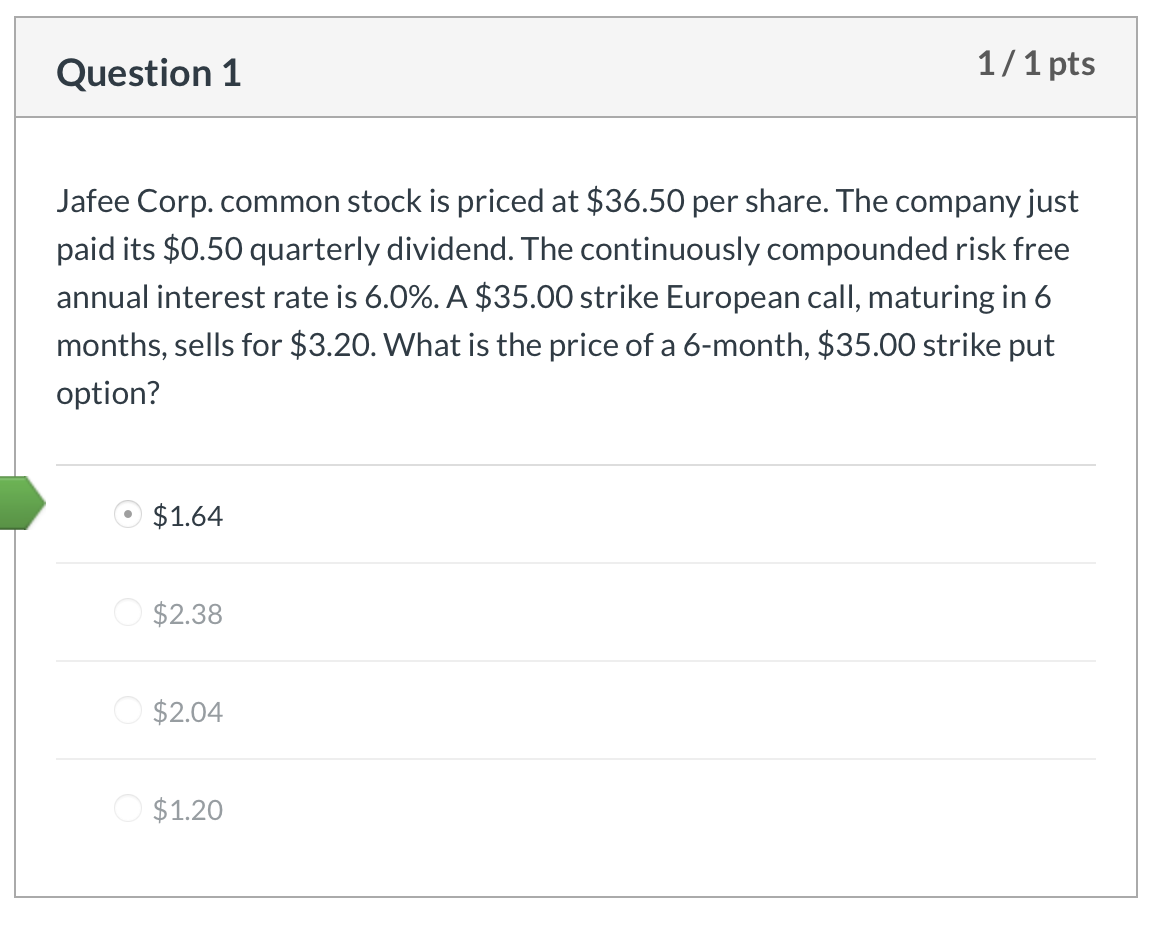Click the green correct-answer arrow marker
The height and width of the screenshot is (930, 1162).
[x=22, y=505]
